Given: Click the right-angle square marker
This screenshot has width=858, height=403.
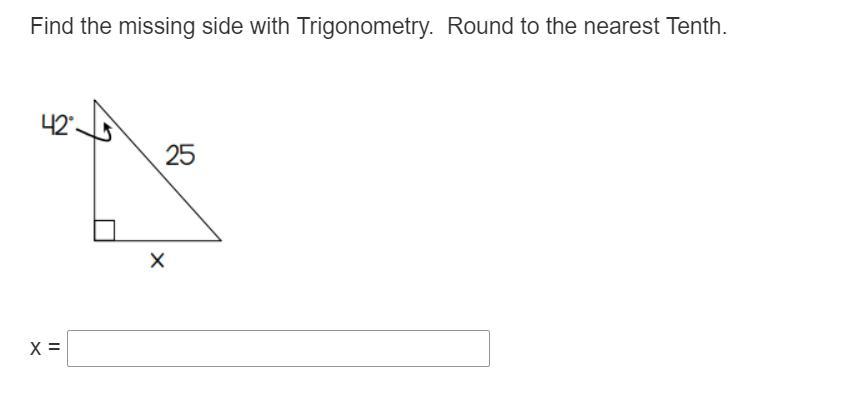Looking at the screenshot, I should coord(104,231).
